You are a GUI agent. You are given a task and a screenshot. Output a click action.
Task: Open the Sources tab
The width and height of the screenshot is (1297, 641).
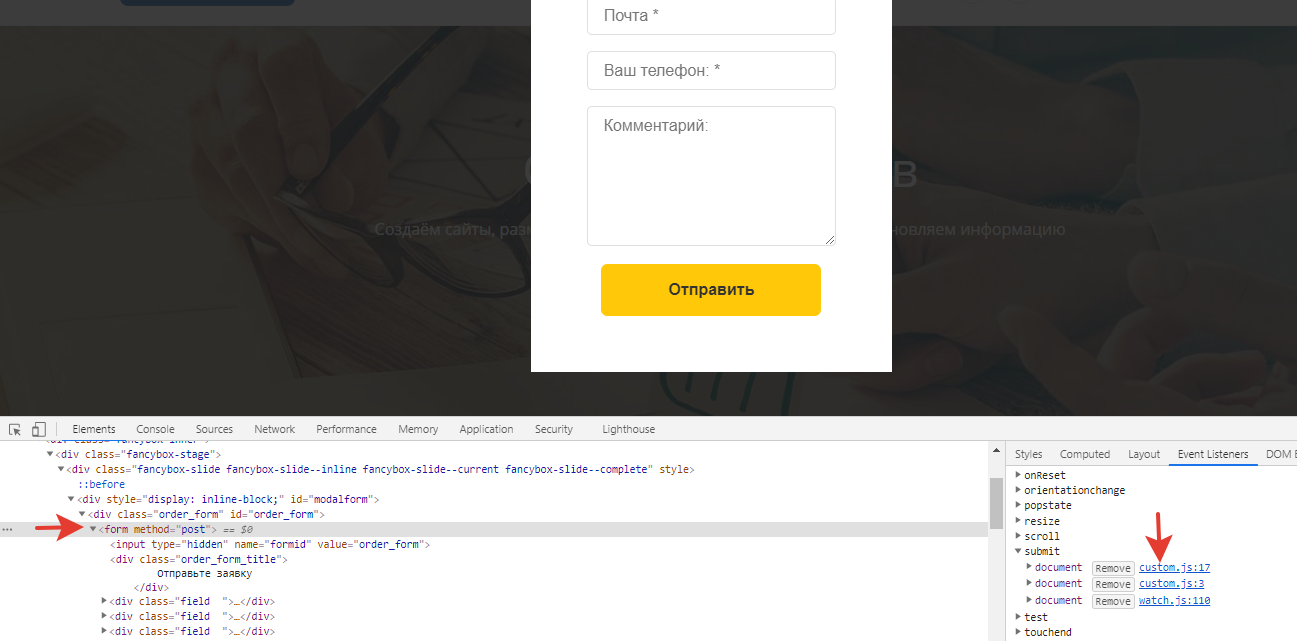pyautogui.click(x=214, y=429)
